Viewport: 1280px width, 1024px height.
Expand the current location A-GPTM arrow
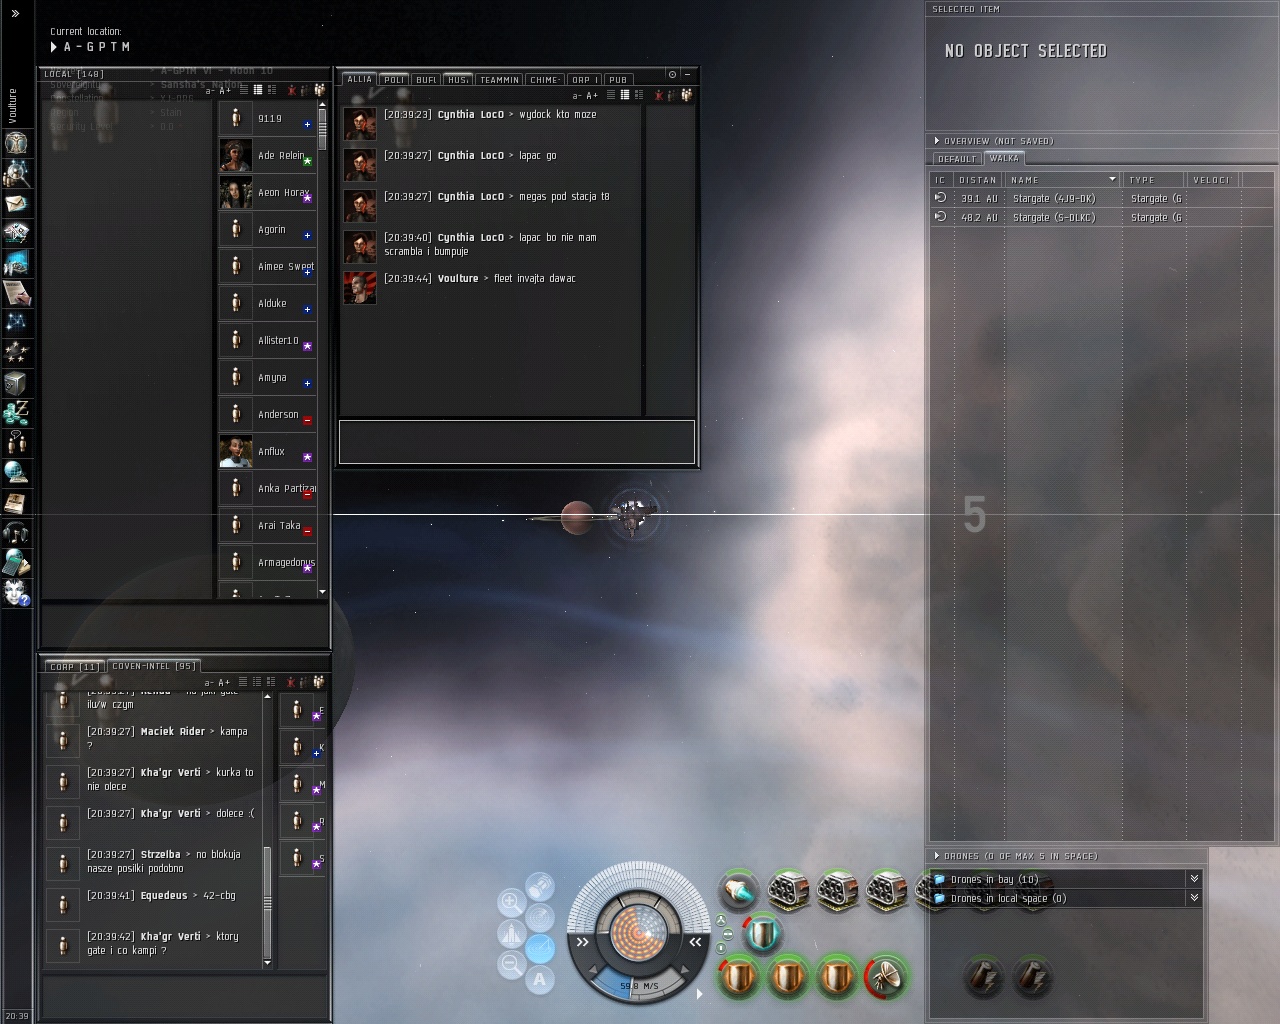tap(54, 47)
